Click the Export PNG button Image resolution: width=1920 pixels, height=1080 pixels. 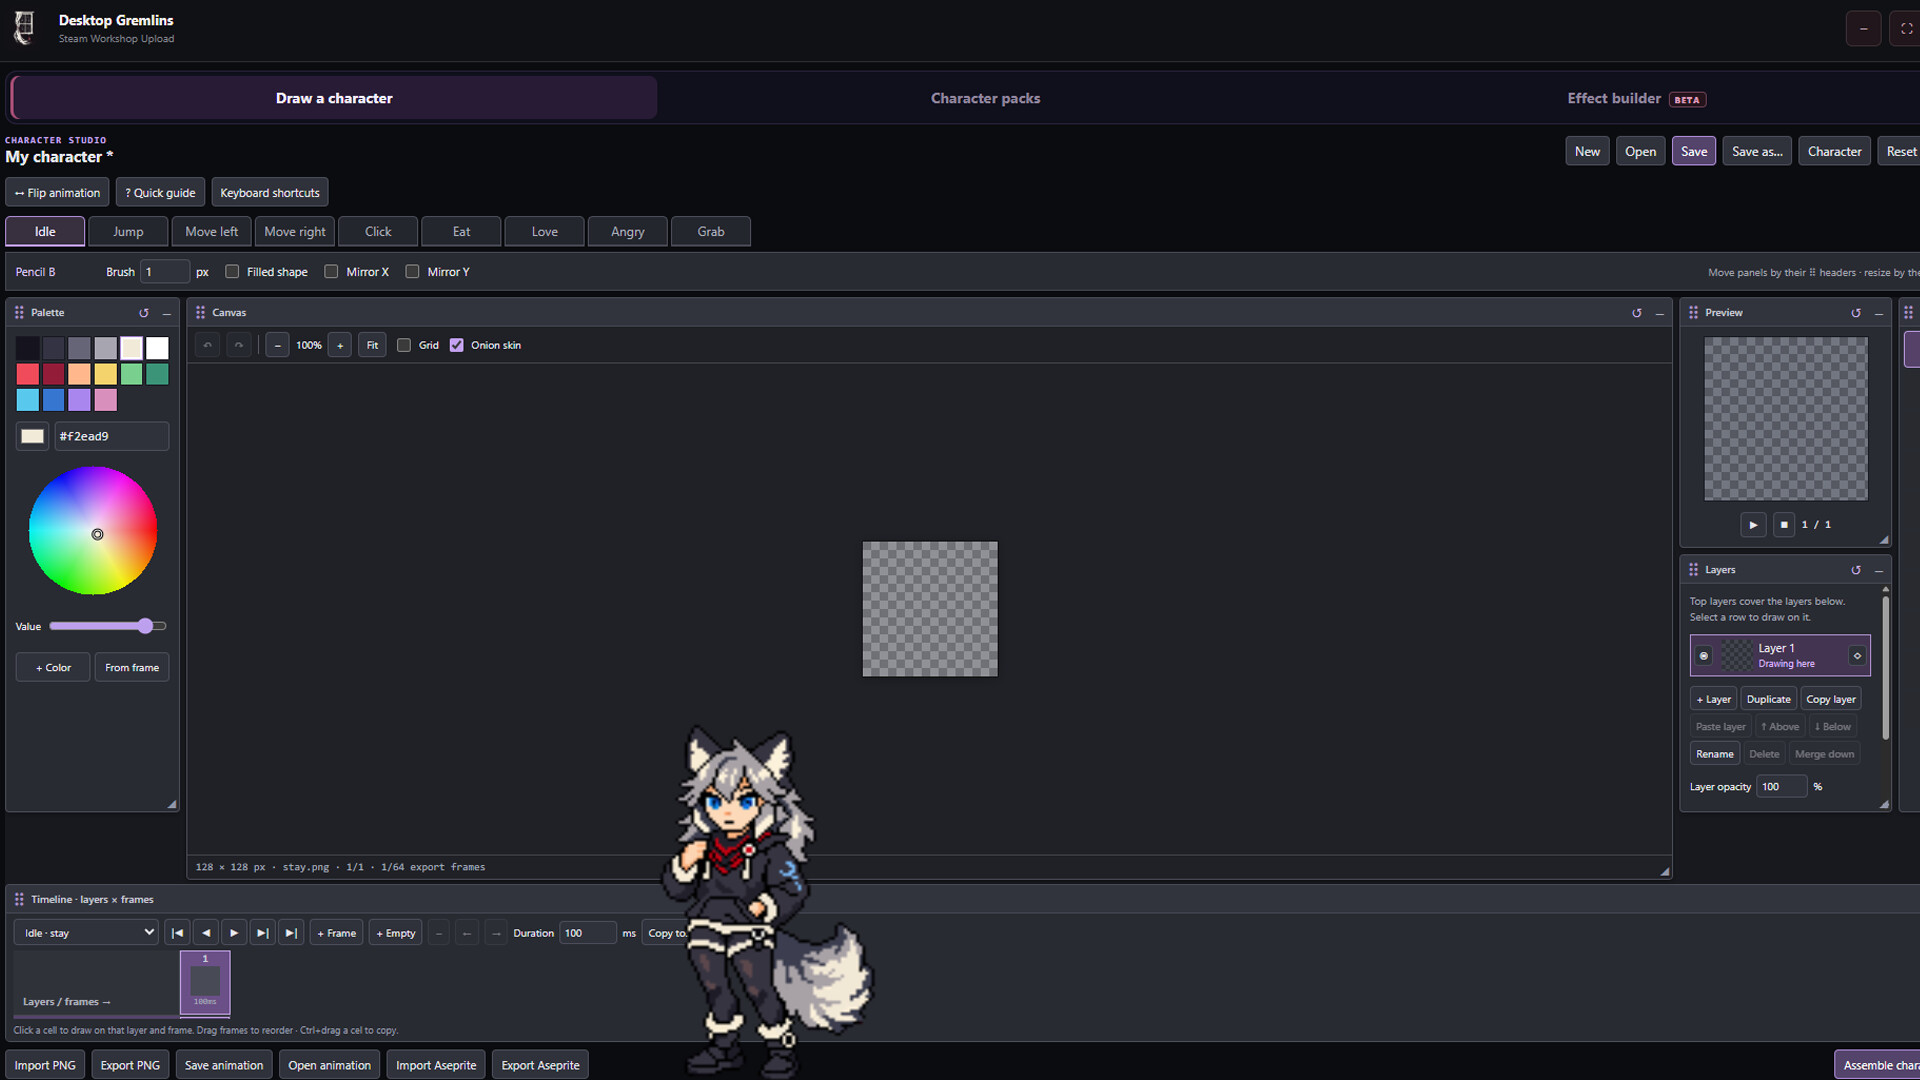(130, 1065)
